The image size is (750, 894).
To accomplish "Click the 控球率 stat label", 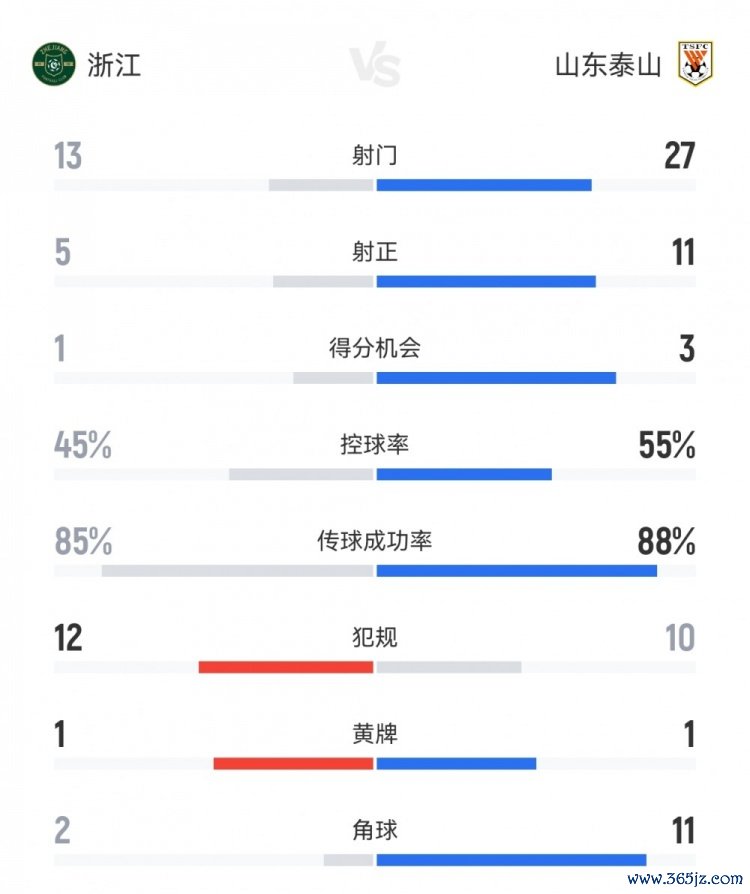I will click(x=375, y=445).
